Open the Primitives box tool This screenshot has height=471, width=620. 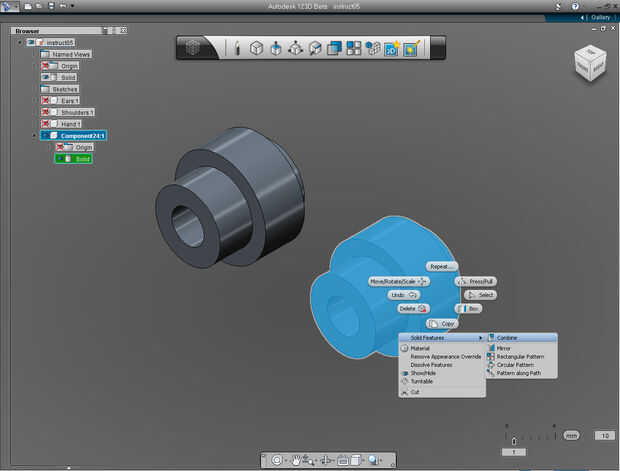(x=257, y=48)
